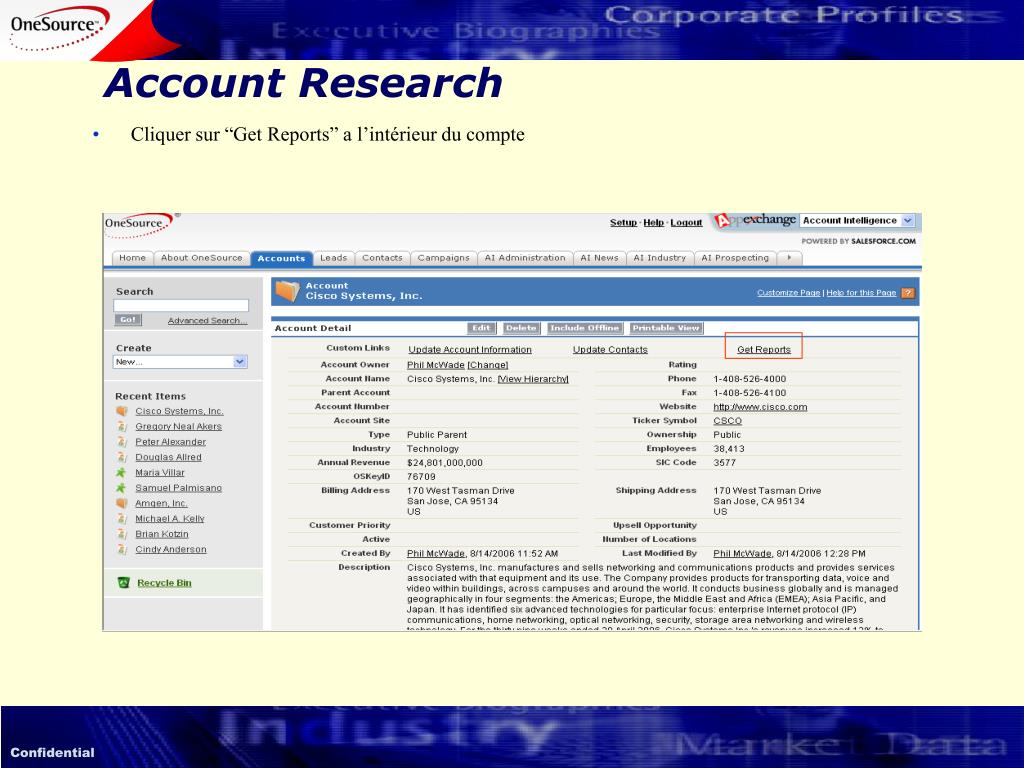Image resolution: width=1024 pixels, height=768 pixels.
Task: Click the account icon next to Cisco Systems, Inc. in Recent Items
Action: 121,411
